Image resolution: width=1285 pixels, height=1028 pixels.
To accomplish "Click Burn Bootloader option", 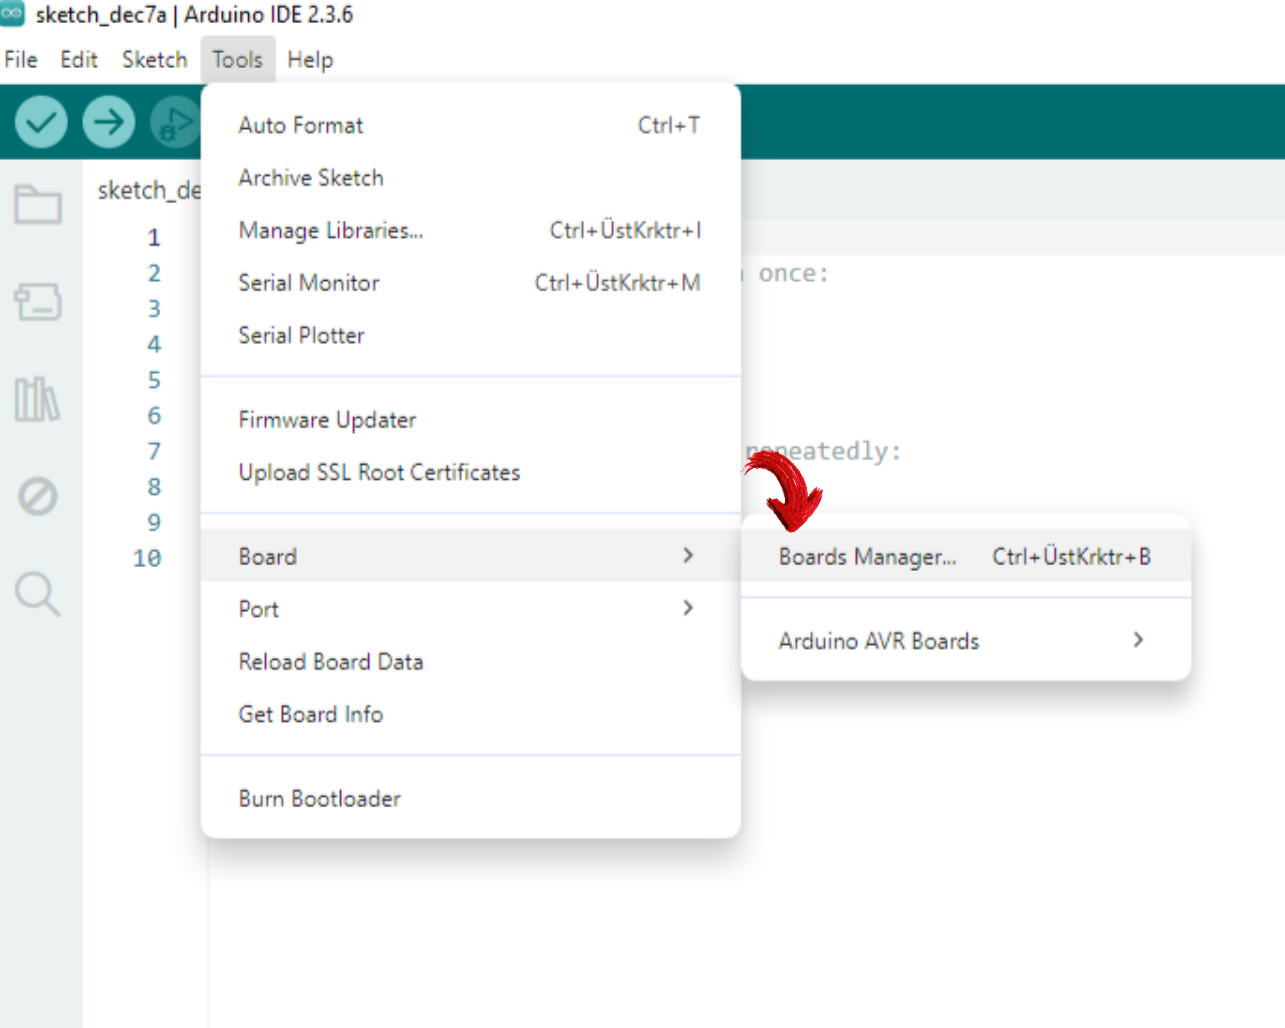I will click(x=319, y=799).
